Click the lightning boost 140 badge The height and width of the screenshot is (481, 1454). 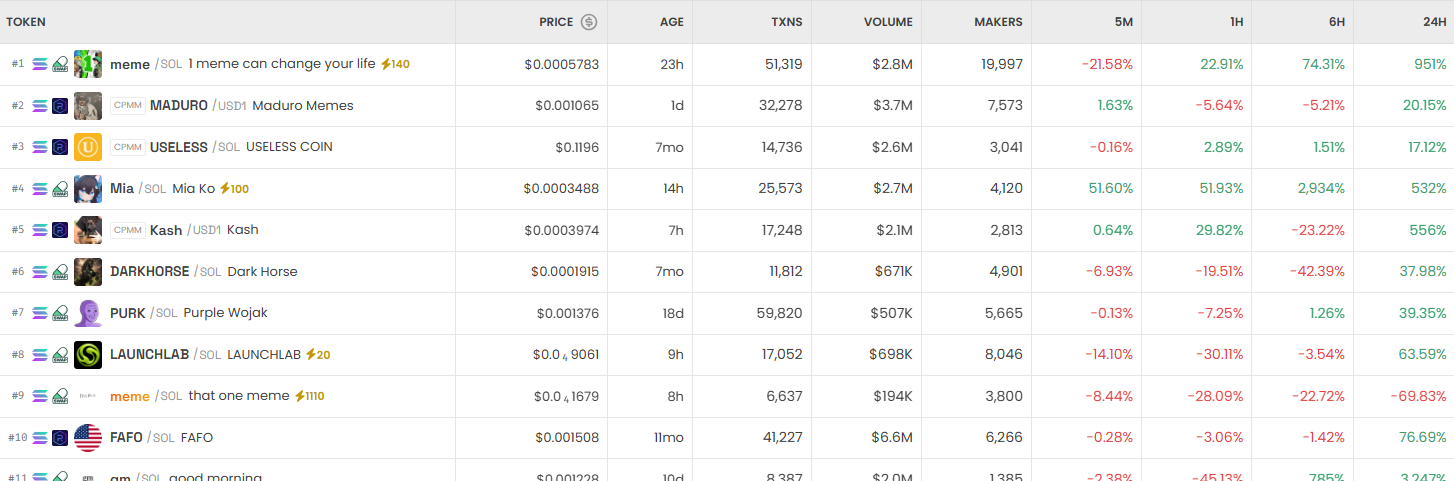click(x=395, y=64)
